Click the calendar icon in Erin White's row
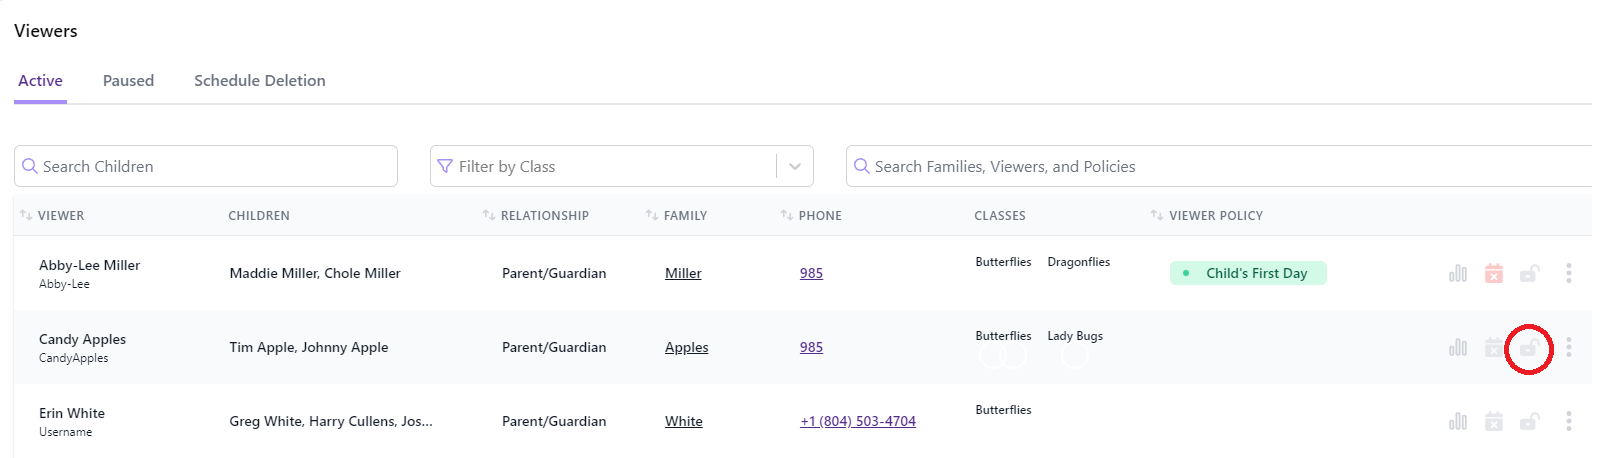 (1494, 421)
